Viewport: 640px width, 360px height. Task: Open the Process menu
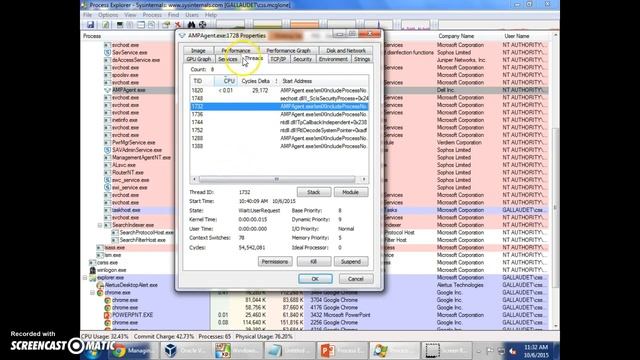[152, 15]
